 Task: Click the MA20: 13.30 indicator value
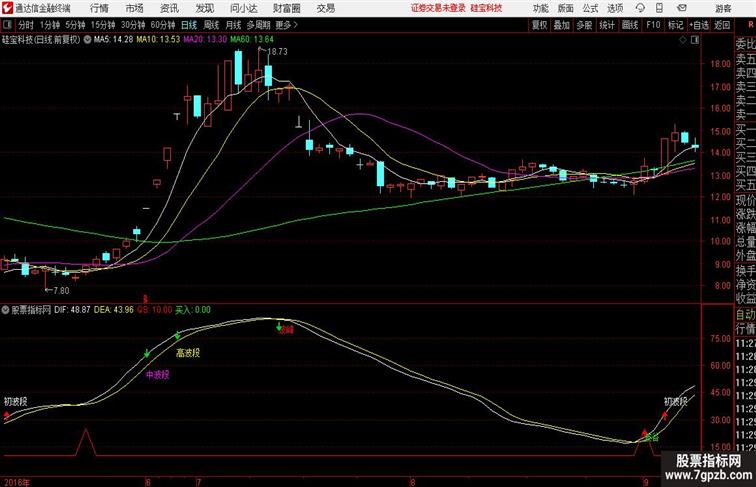205,40
